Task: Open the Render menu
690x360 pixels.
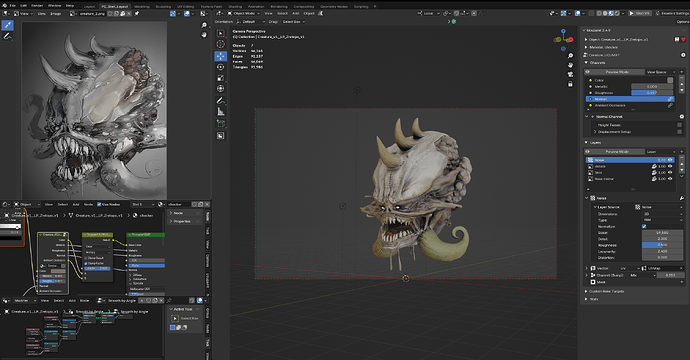Action: (37, 6)
